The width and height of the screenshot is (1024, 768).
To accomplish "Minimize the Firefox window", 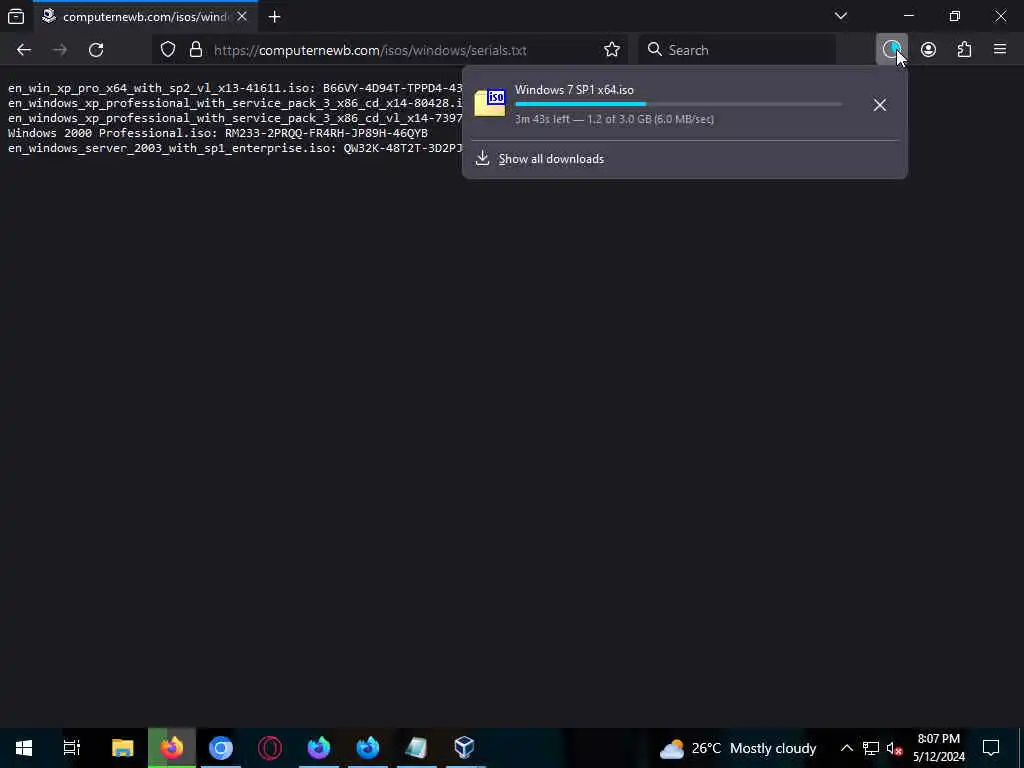I will click(909, 16).
